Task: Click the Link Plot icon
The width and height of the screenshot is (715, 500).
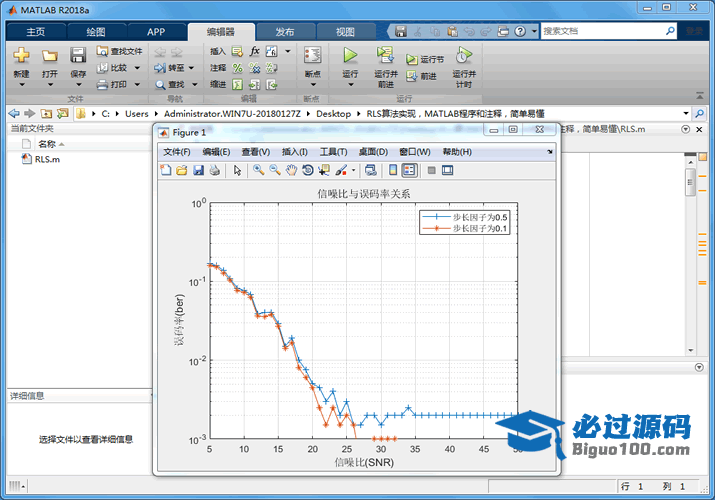Action: click(x=370, y=170)
